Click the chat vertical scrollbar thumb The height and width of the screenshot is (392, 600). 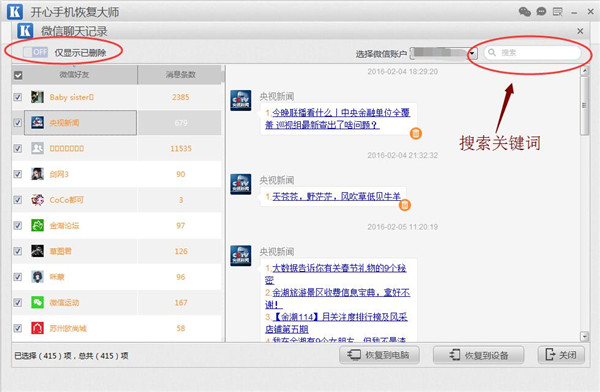click(584, 106)
